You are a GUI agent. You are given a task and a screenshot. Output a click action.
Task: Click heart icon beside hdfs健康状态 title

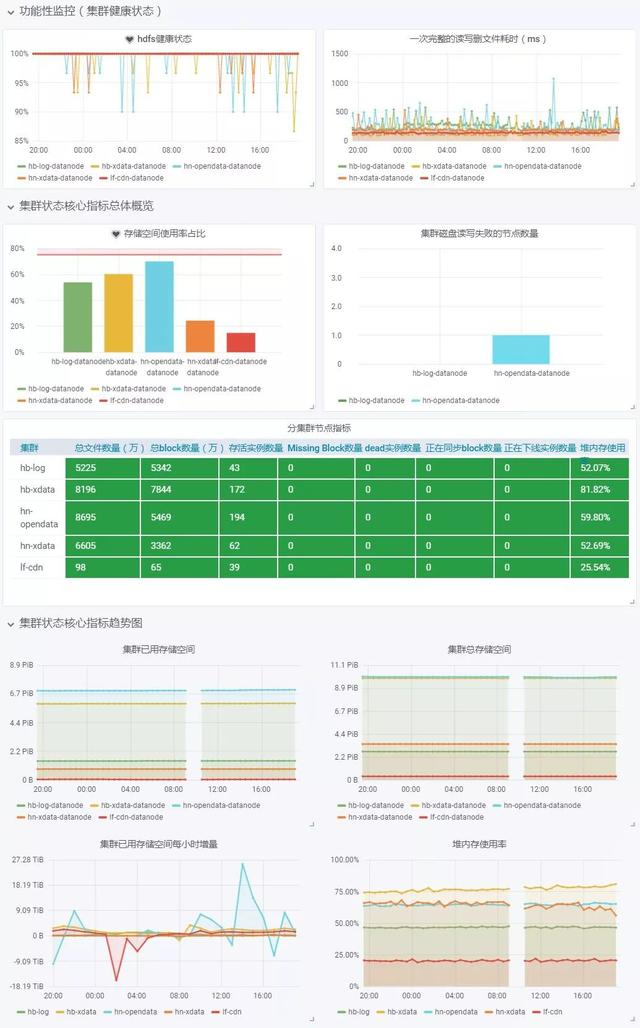tap(129, 39)
